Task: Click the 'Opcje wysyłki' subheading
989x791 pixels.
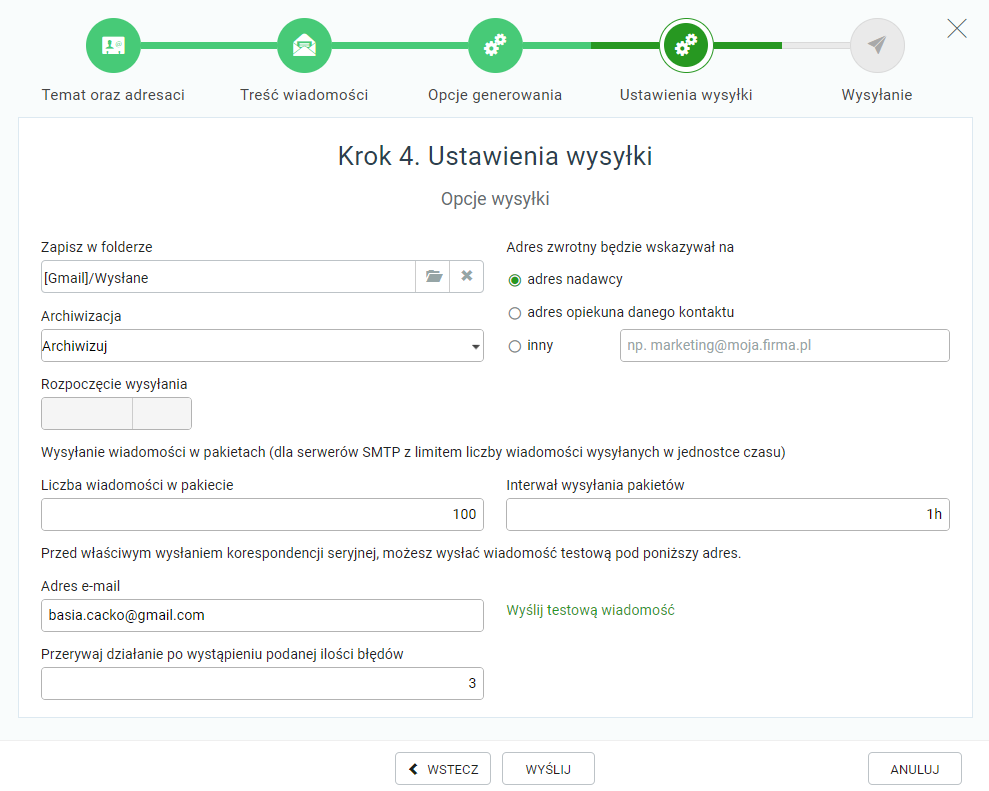Action: tap(495, 199)
